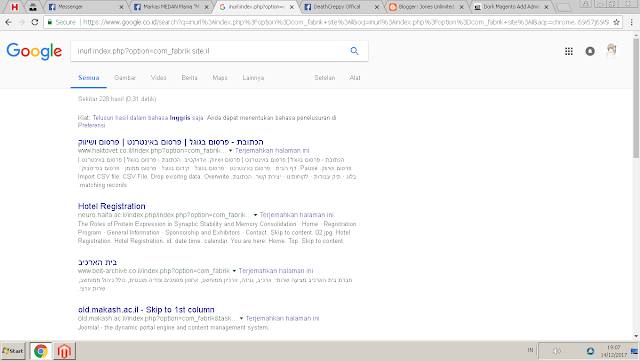Screen dimensions: 640x361
Task: Open the Lainnya more menu
Action: (x=253, y=78)
